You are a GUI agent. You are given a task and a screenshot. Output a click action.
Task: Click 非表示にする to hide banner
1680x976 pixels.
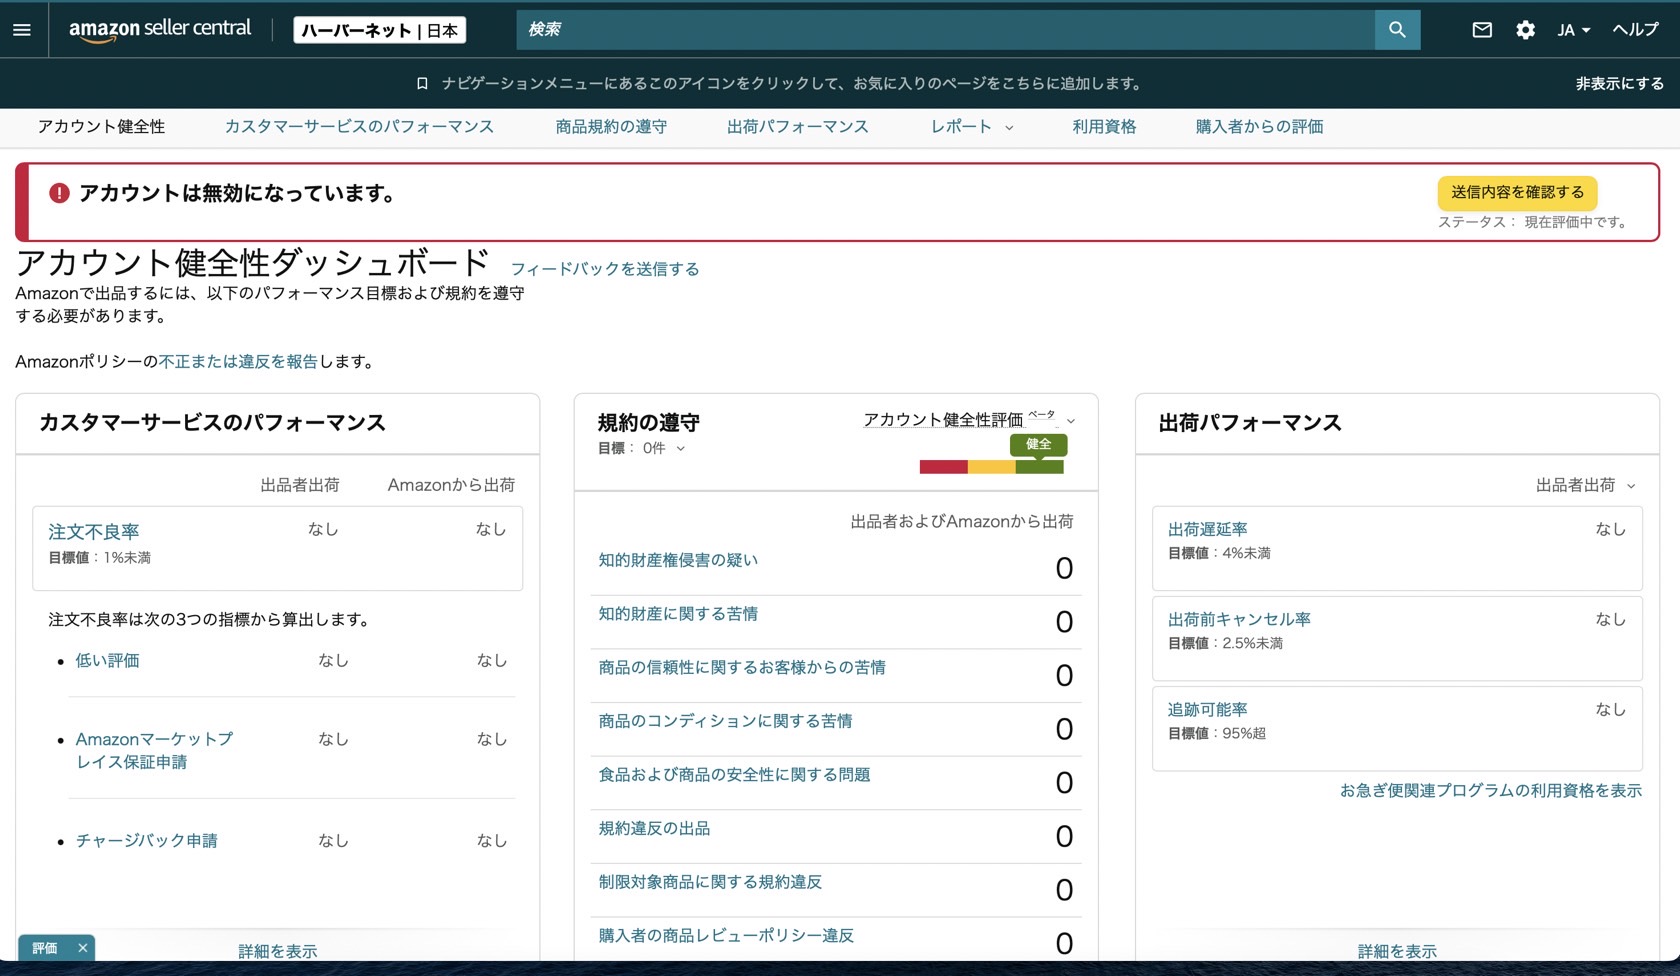click(x=1620, y=84)
